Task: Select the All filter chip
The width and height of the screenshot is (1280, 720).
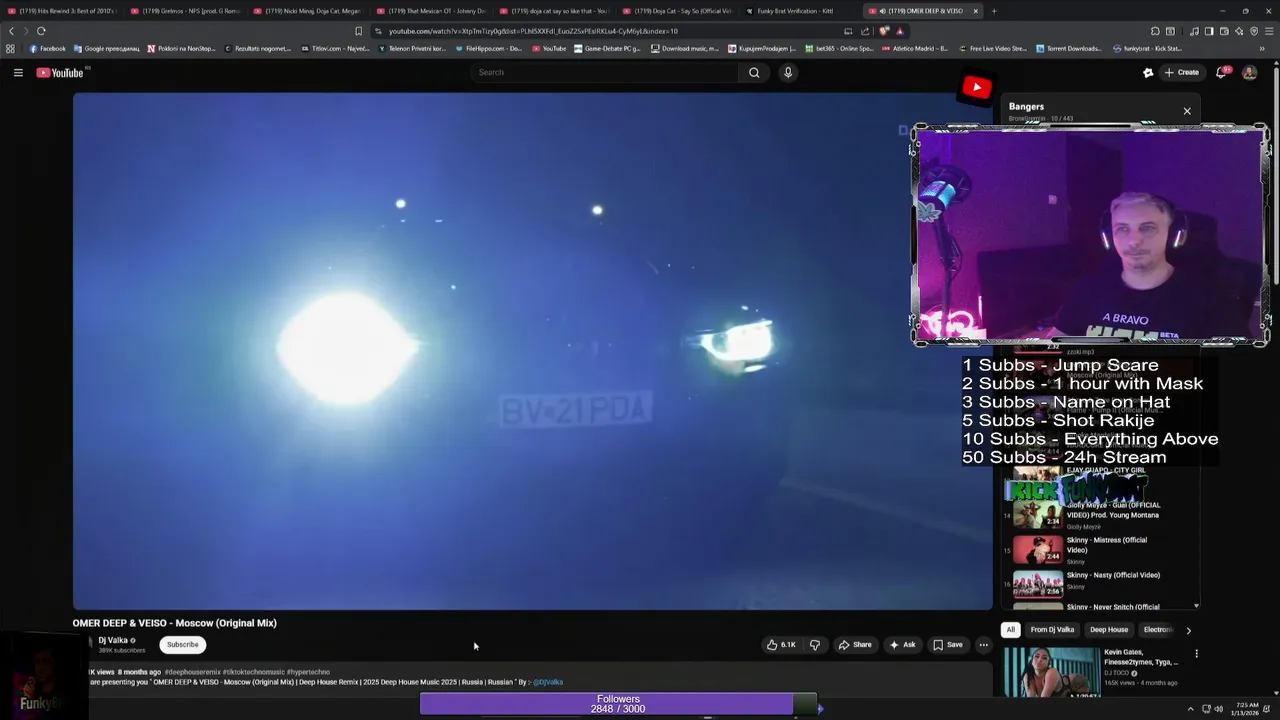Action: click(1010, 630)
